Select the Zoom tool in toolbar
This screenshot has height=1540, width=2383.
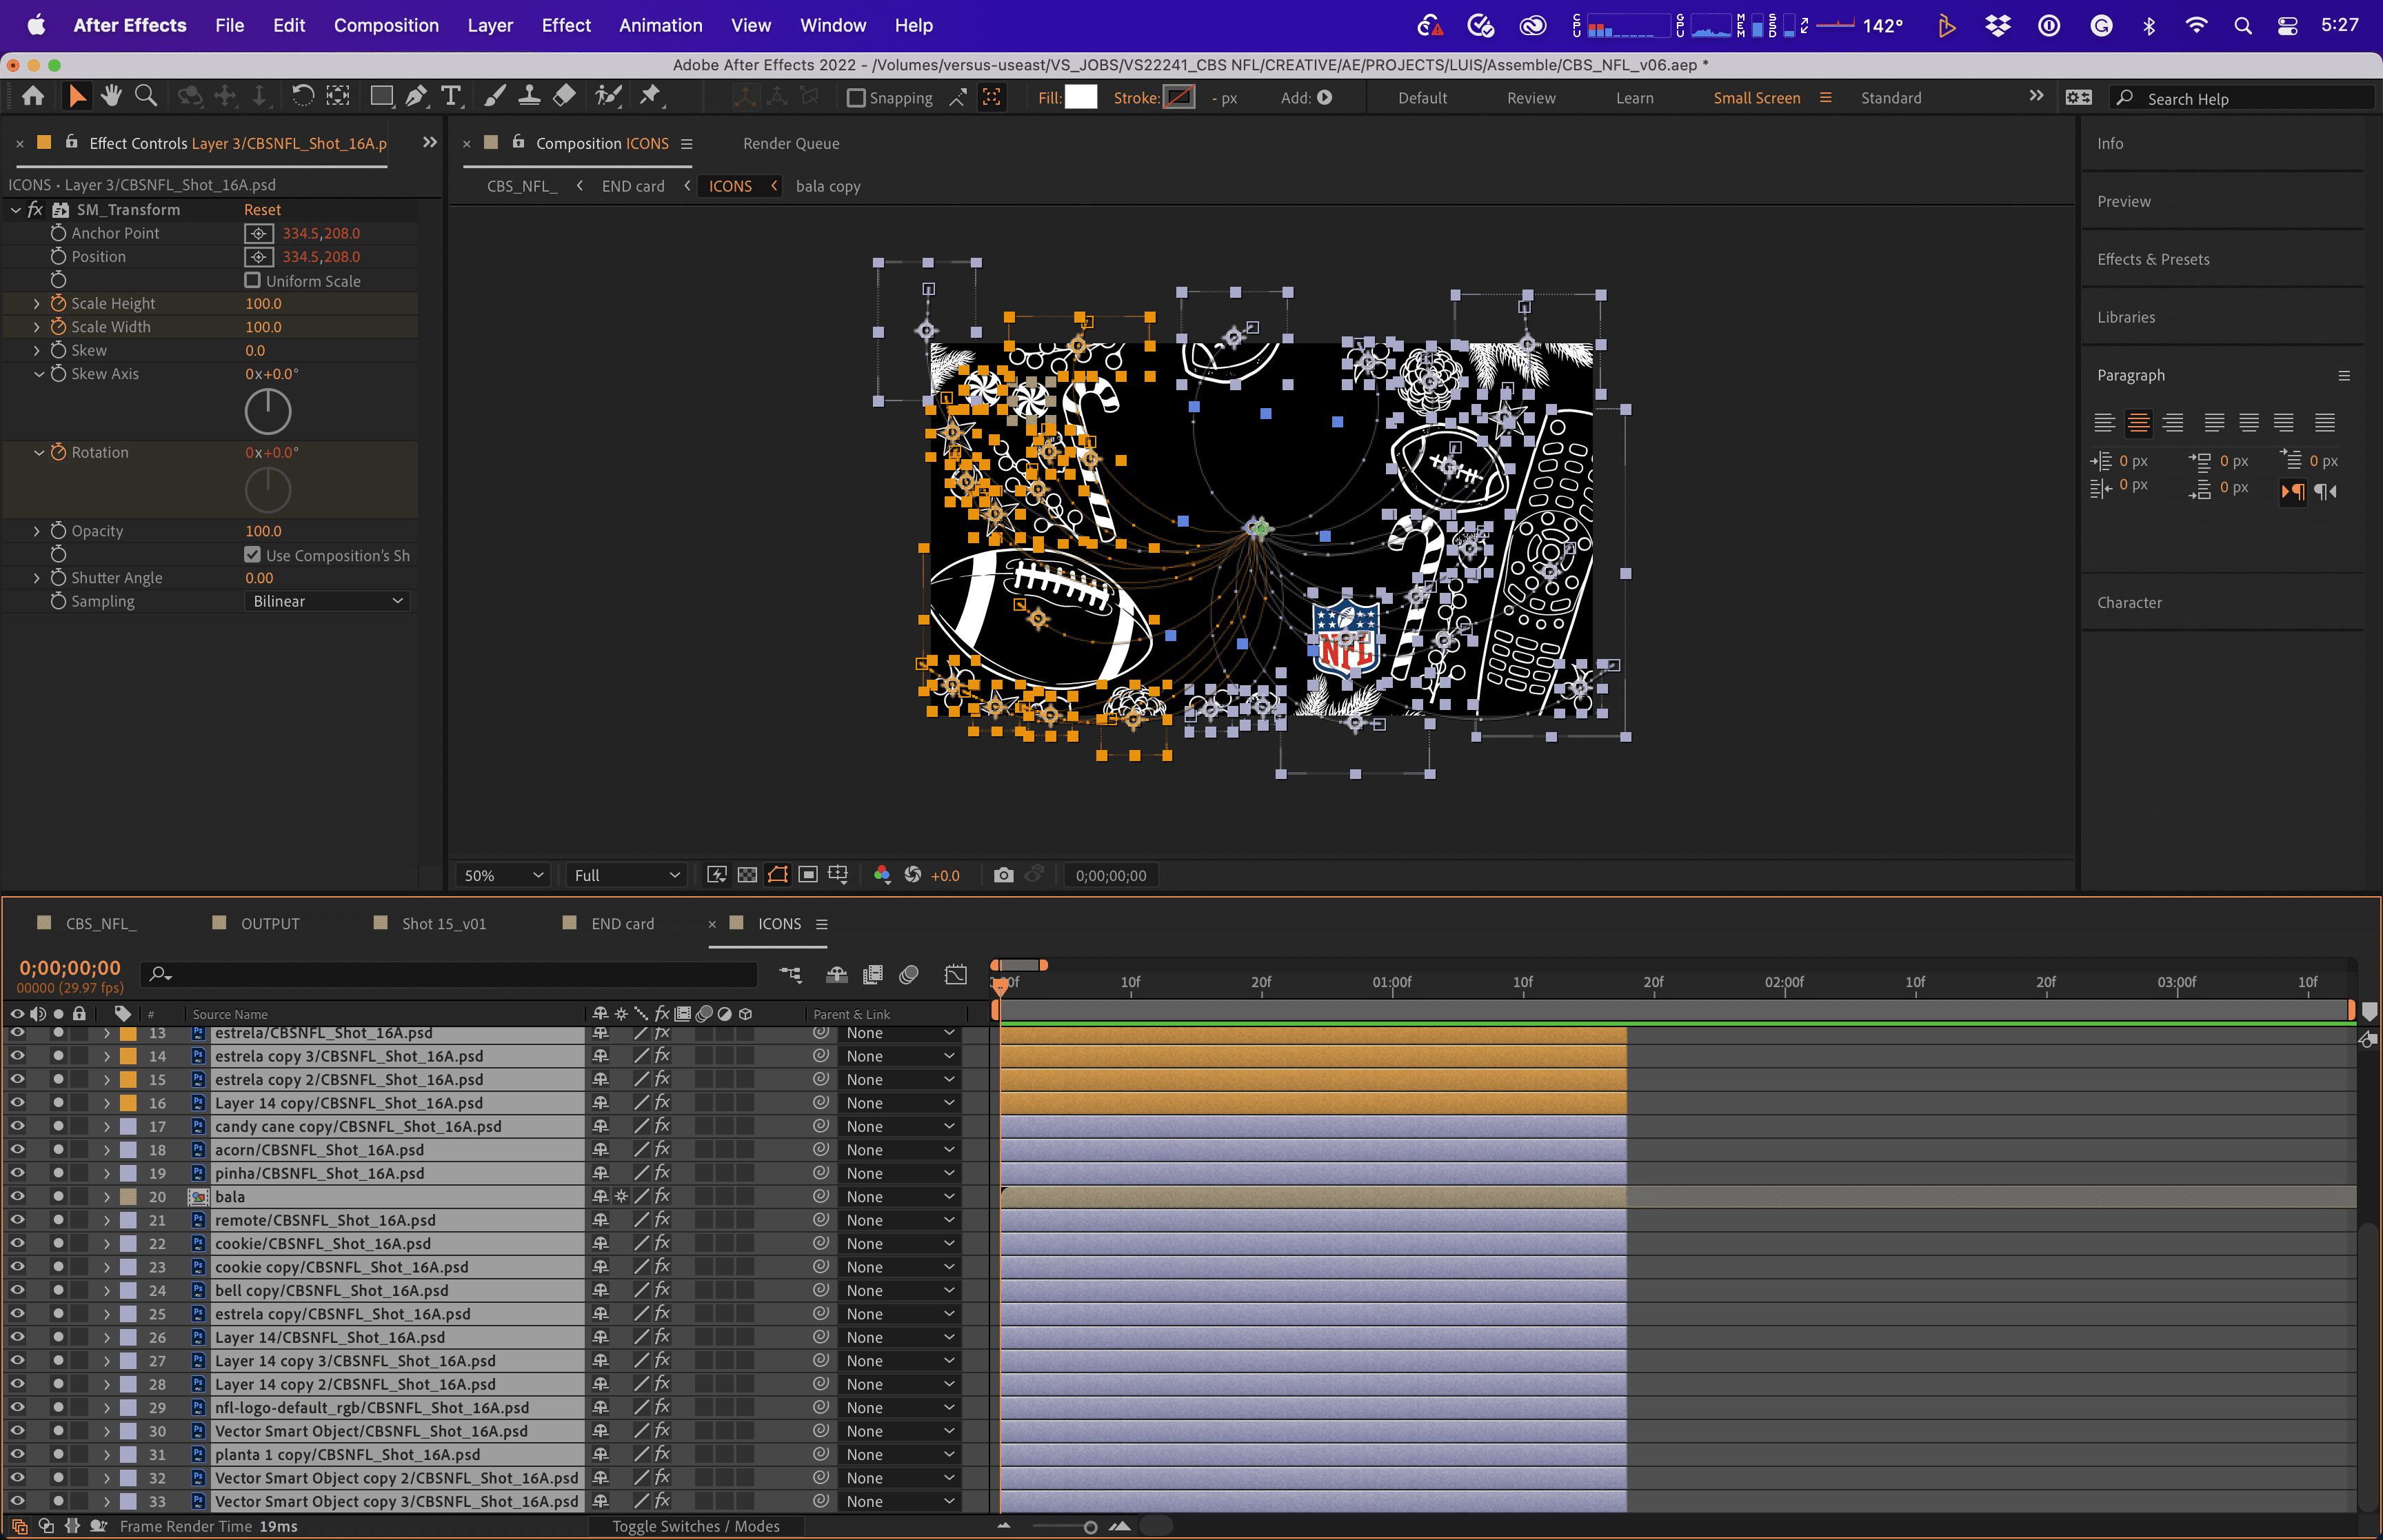[146, 96]
